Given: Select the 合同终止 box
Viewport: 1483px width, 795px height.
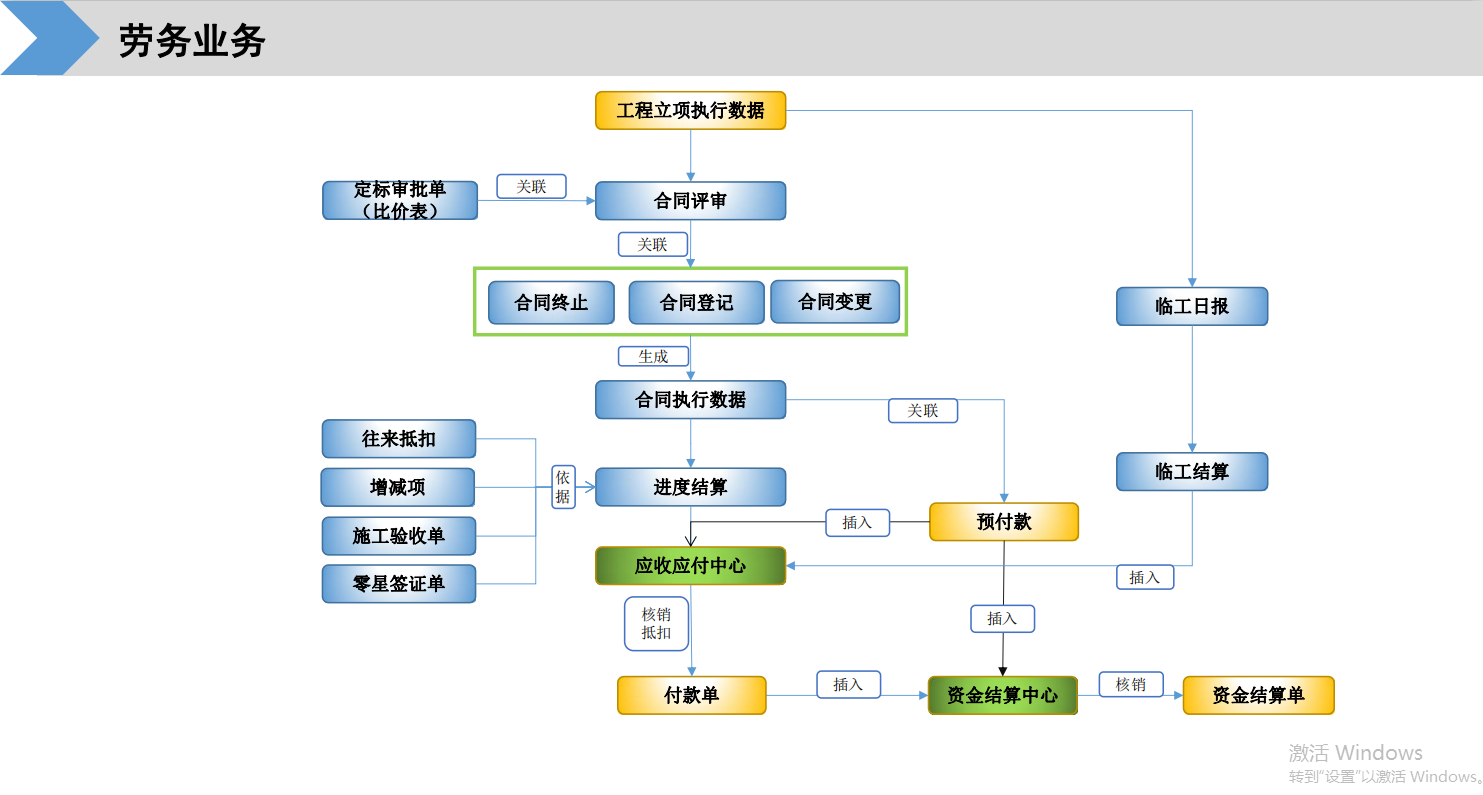Looking at the screenshot, I should [551, 302].
